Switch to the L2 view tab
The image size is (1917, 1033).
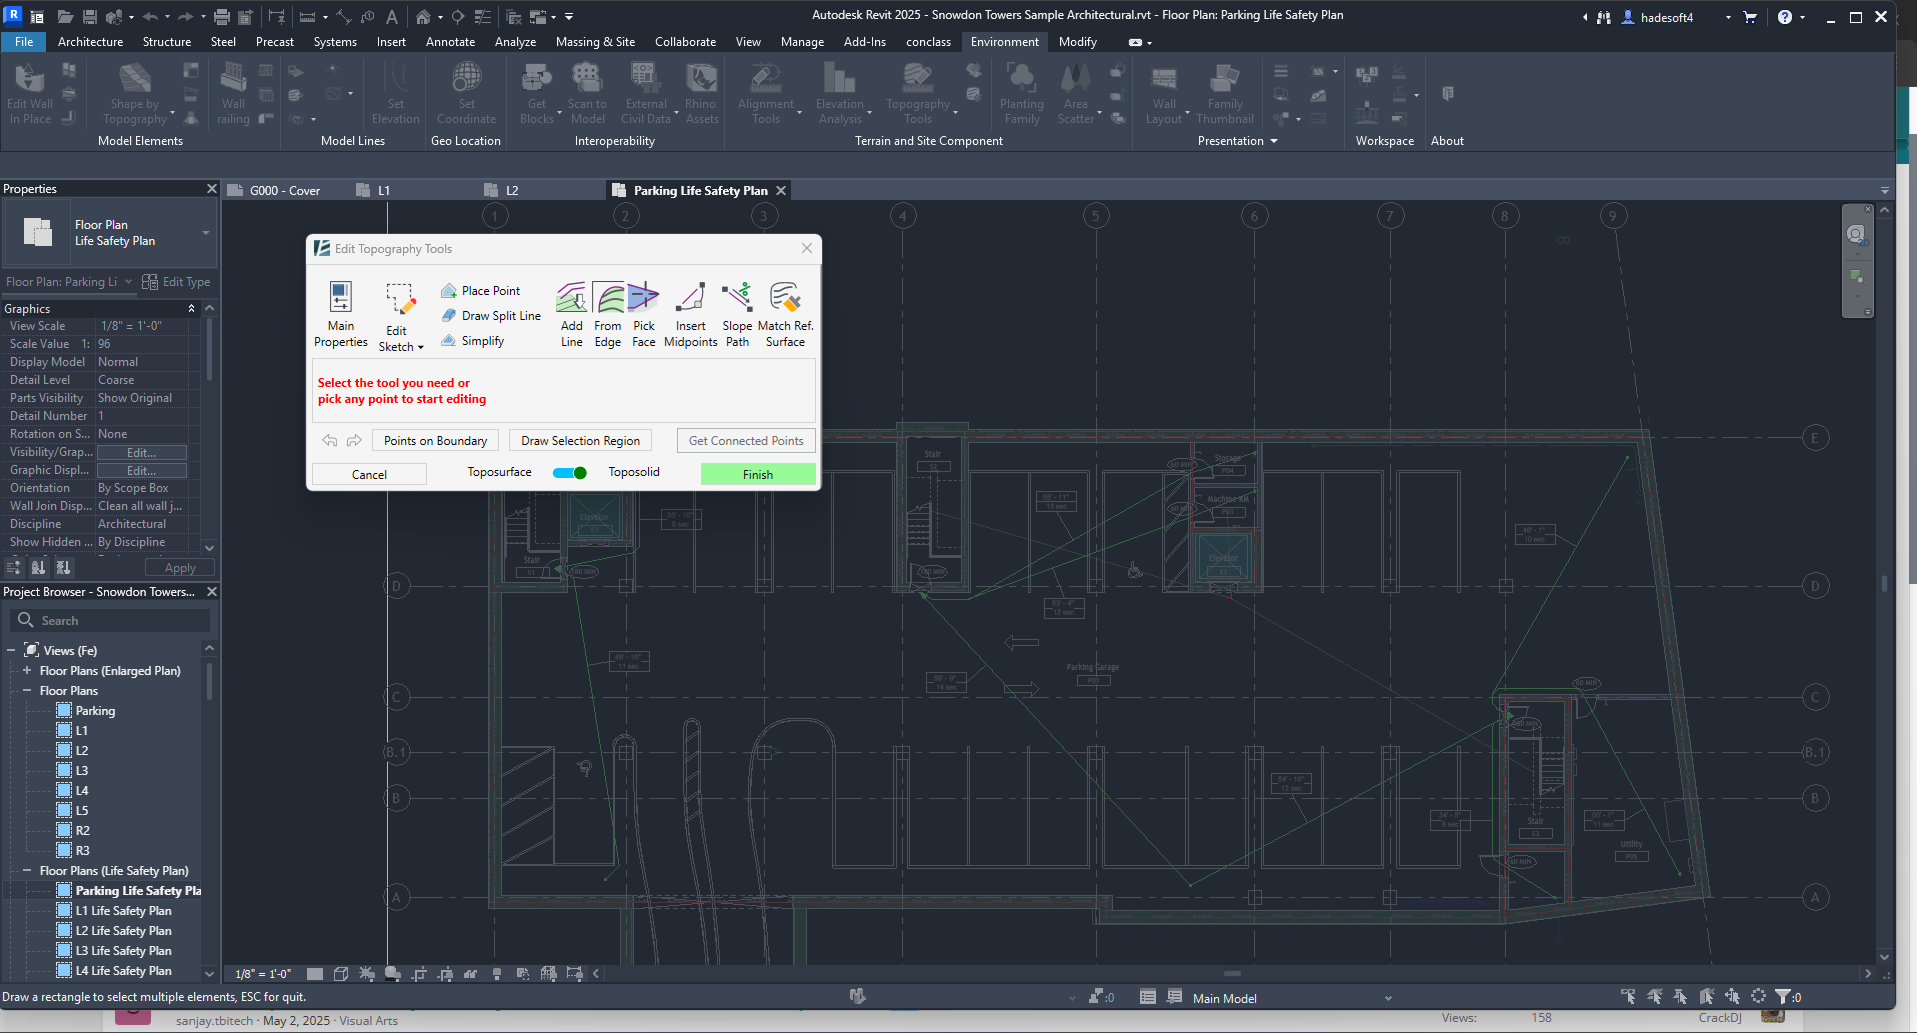click(x=512, y=190)
